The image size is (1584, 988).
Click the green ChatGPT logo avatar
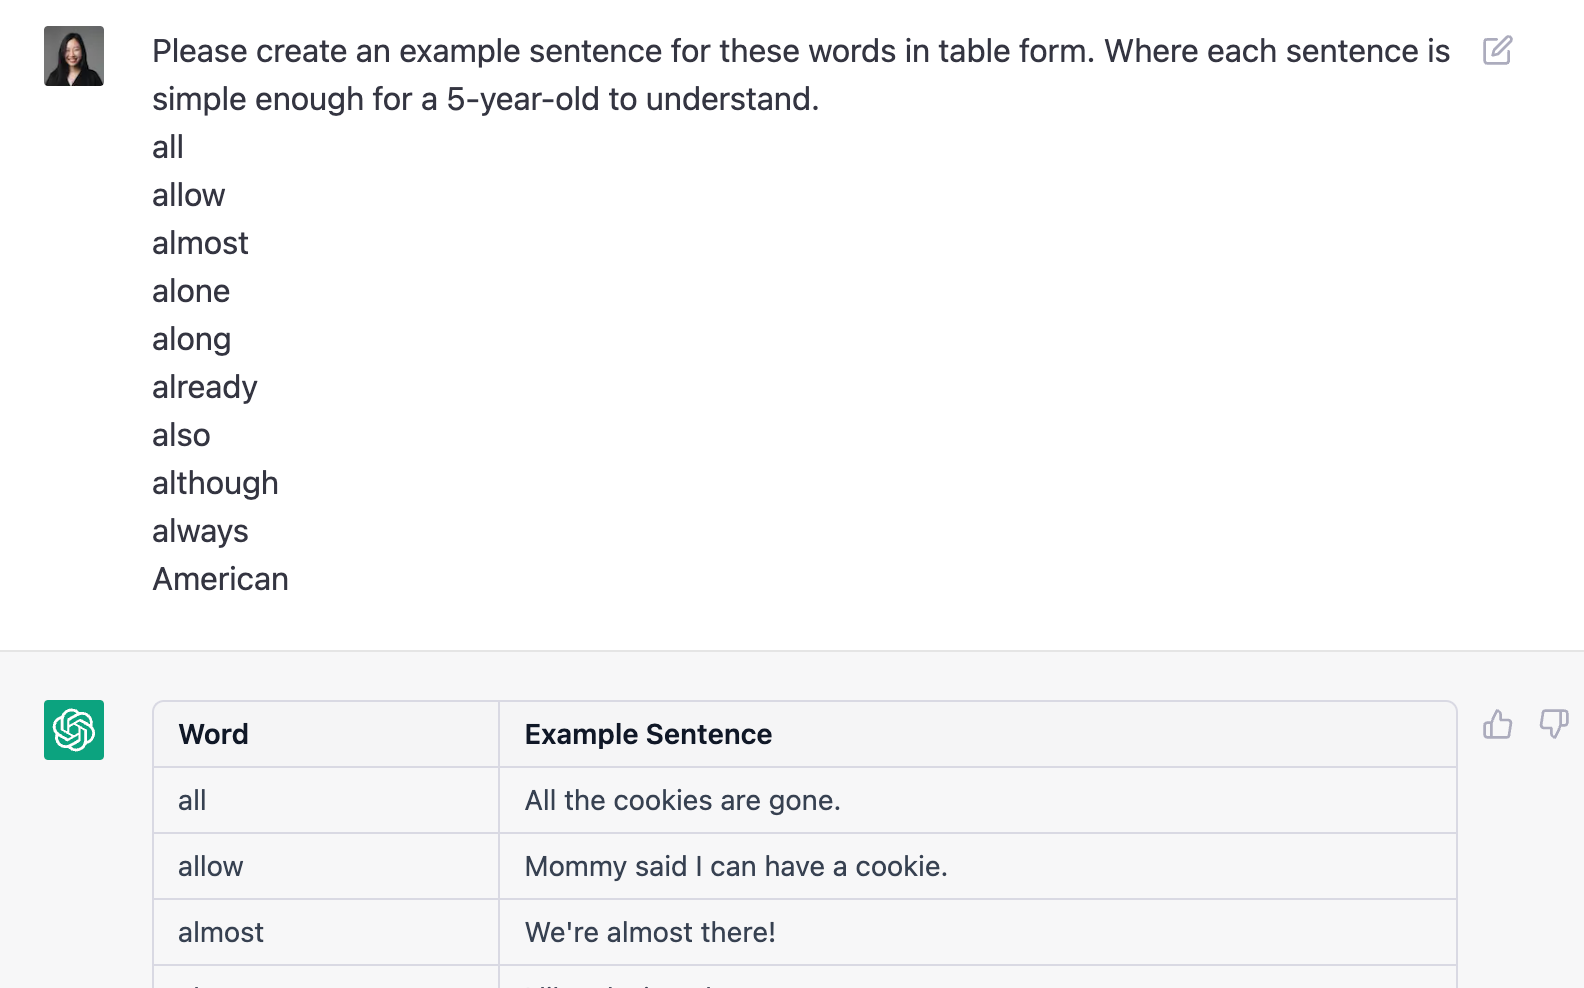tap(74, 730)
